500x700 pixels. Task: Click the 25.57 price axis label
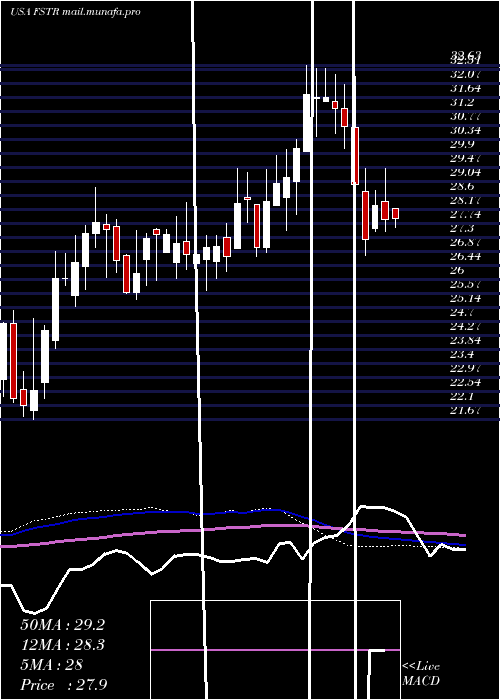click(465, 284)
